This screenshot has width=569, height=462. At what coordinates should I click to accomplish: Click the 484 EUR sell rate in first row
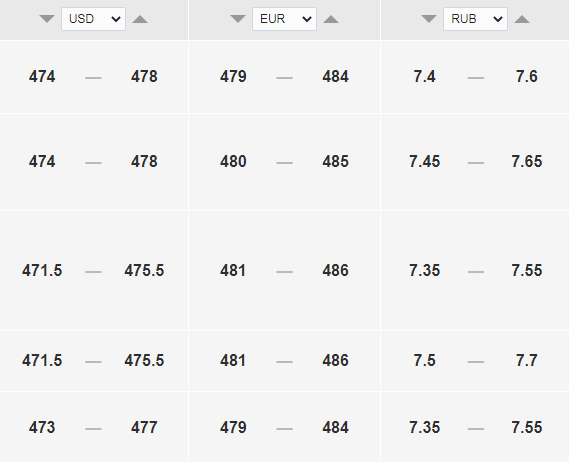point(335,77)
